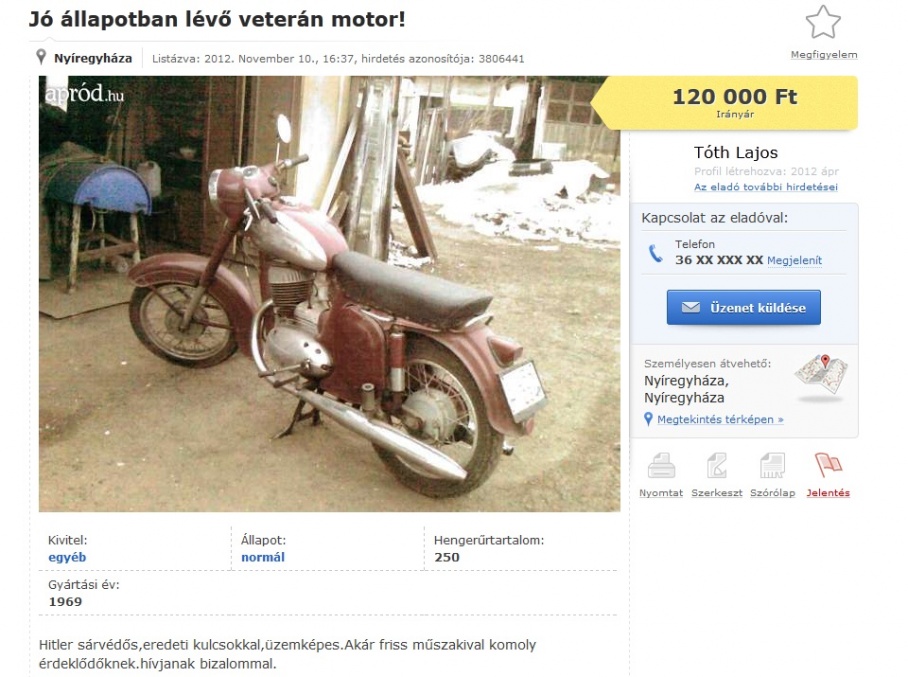908x677 pixels.
Task: Click the Megfigyelem watch label
Action: [x=823, y=55]
